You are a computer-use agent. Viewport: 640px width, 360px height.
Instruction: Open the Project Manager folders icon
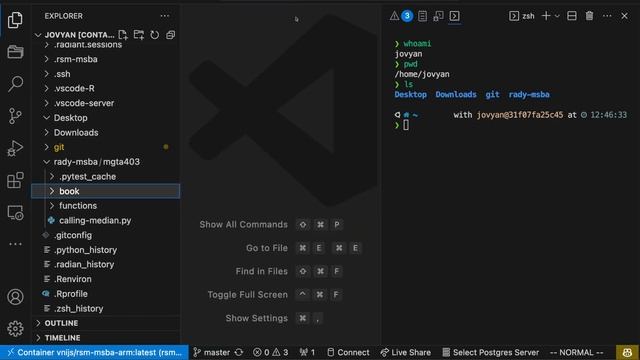pyautogui.click(x=15, y=52)
